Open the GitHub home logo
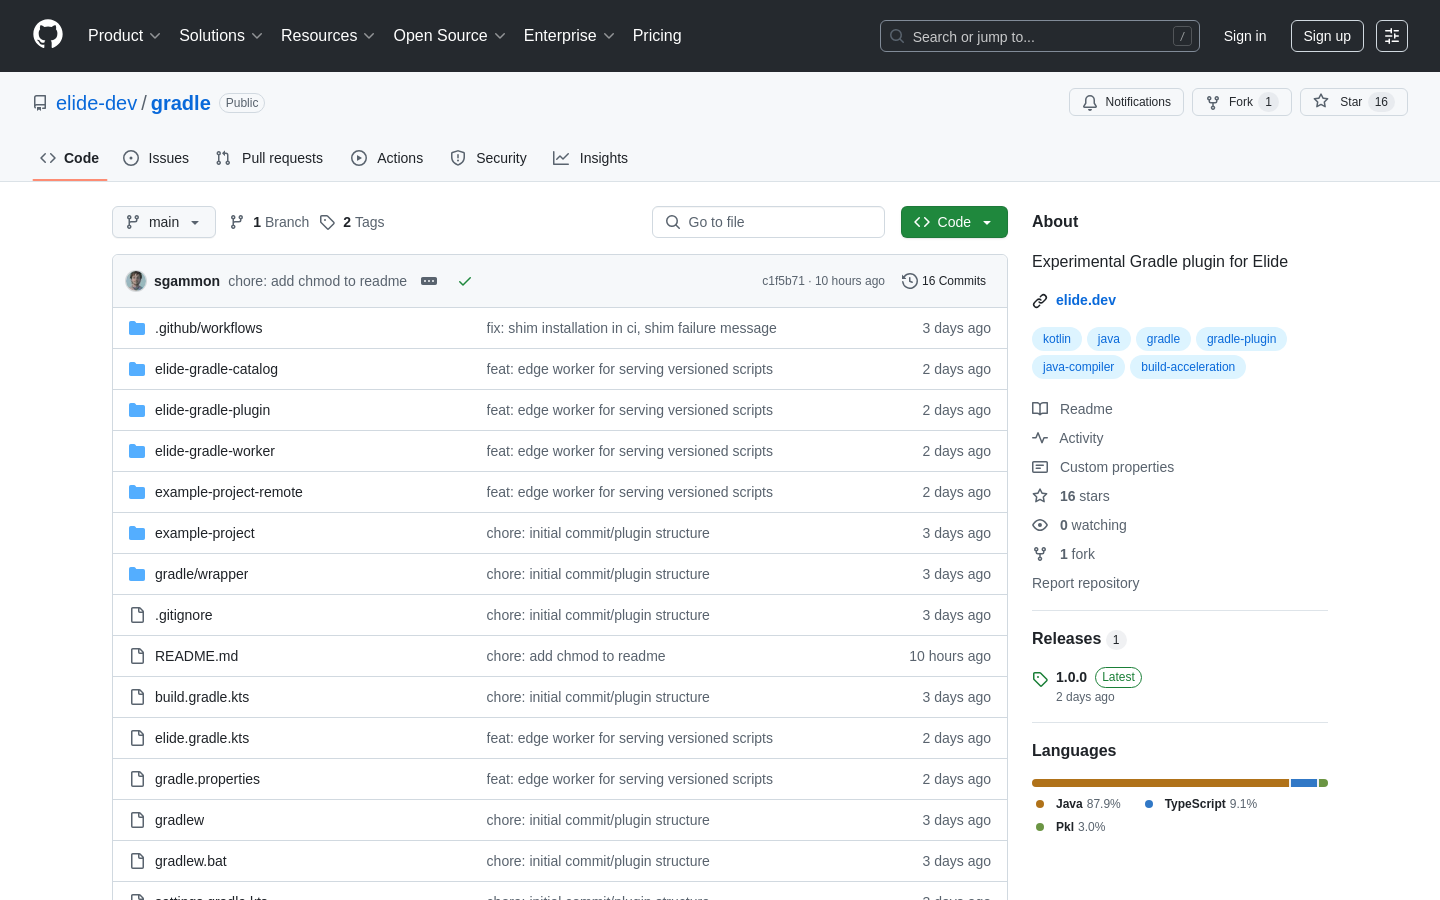The width and height of the screenshot is (1440, 900). 48,35
